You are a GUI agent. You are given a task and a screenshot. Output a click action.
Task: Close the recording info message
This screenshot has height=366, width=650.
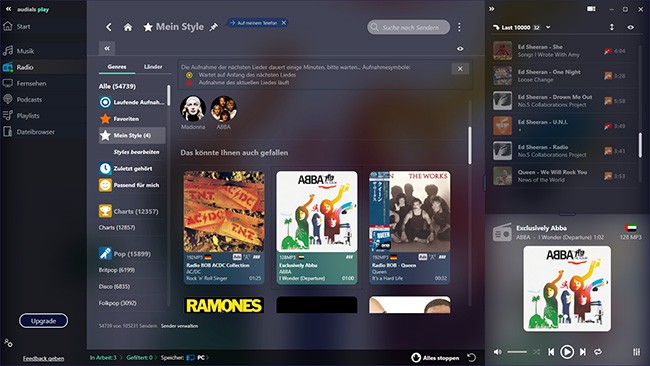[x=460, y=69]
